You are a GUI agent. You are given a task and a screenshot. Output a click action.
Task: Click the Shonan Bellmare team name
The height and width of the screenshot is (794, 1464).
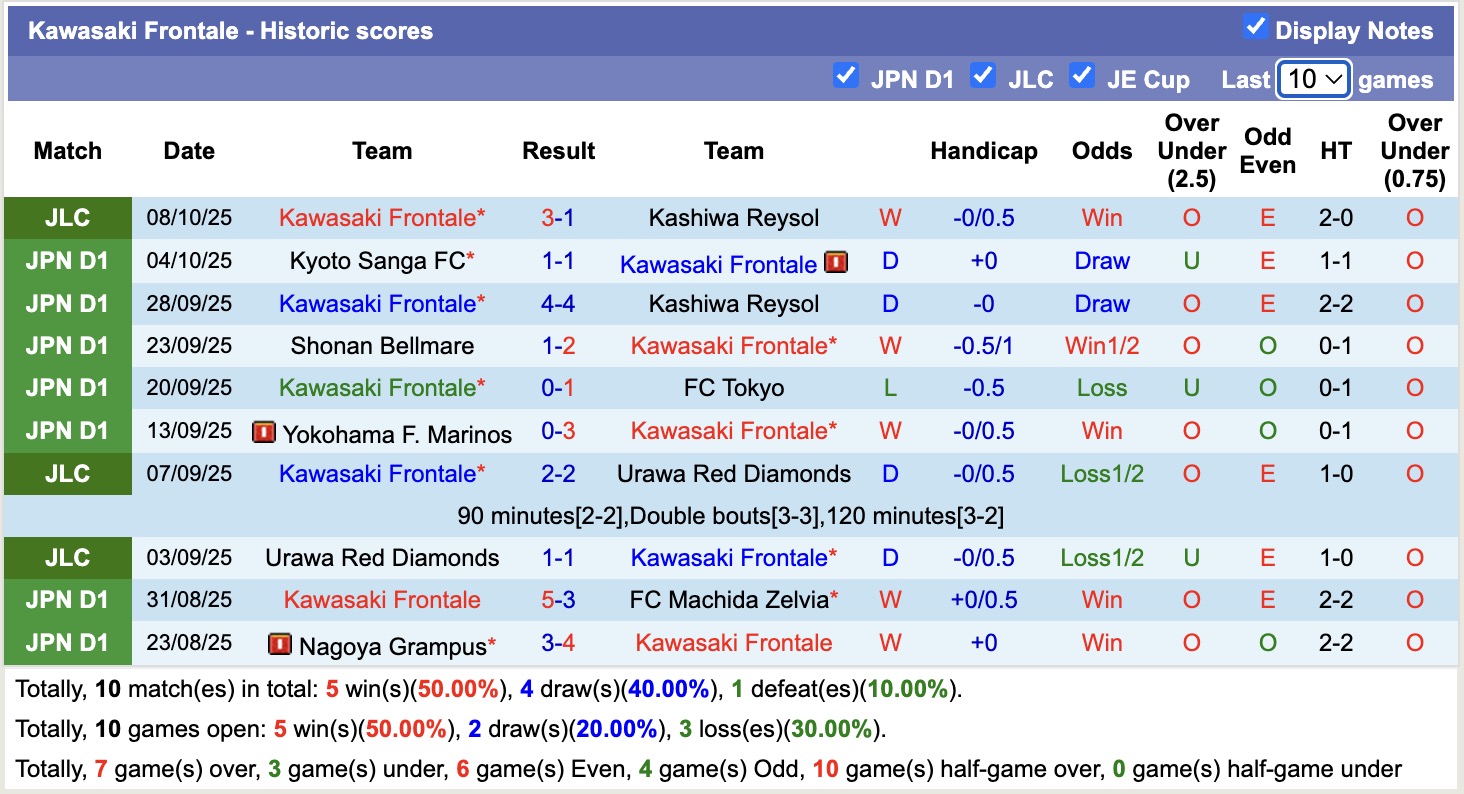click(381, 345)
